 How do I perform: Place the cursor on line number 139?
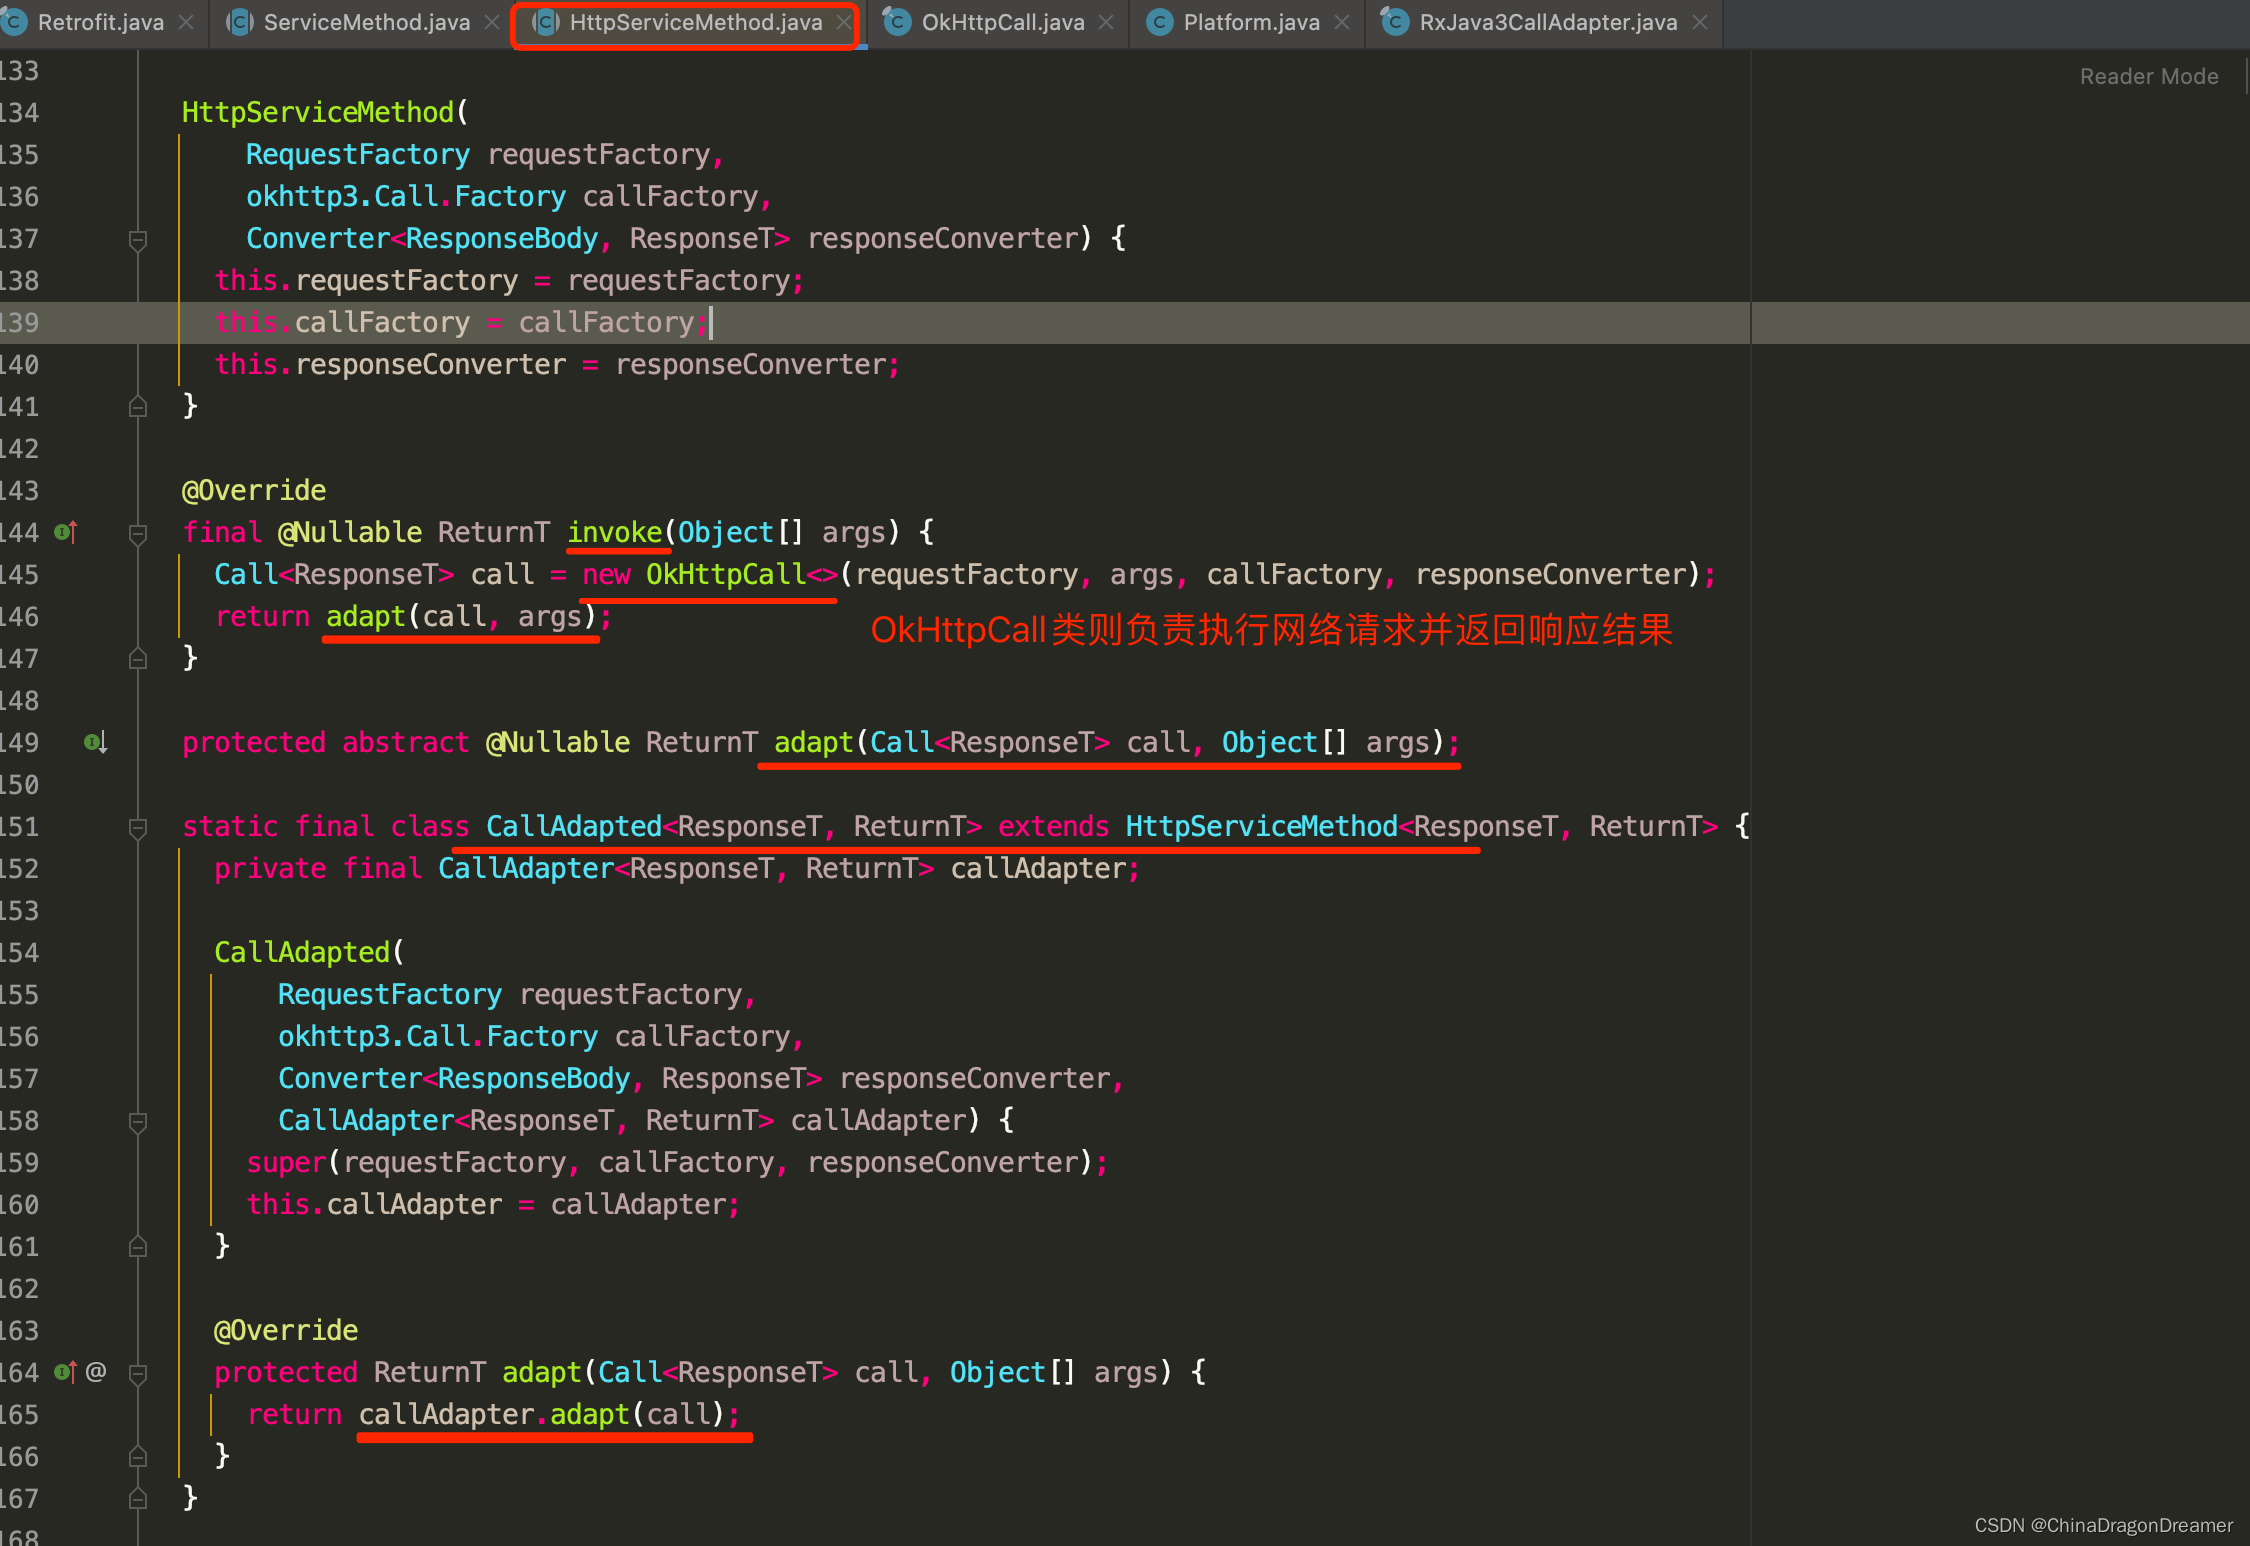pyautogui.click(x=19, y=322)
